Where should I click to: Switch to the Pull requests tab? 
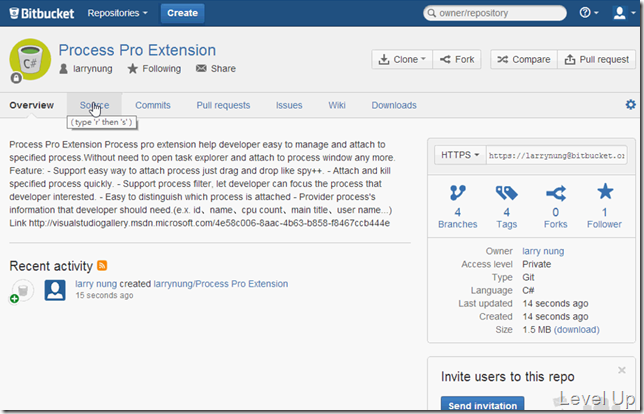pos(223,105)
